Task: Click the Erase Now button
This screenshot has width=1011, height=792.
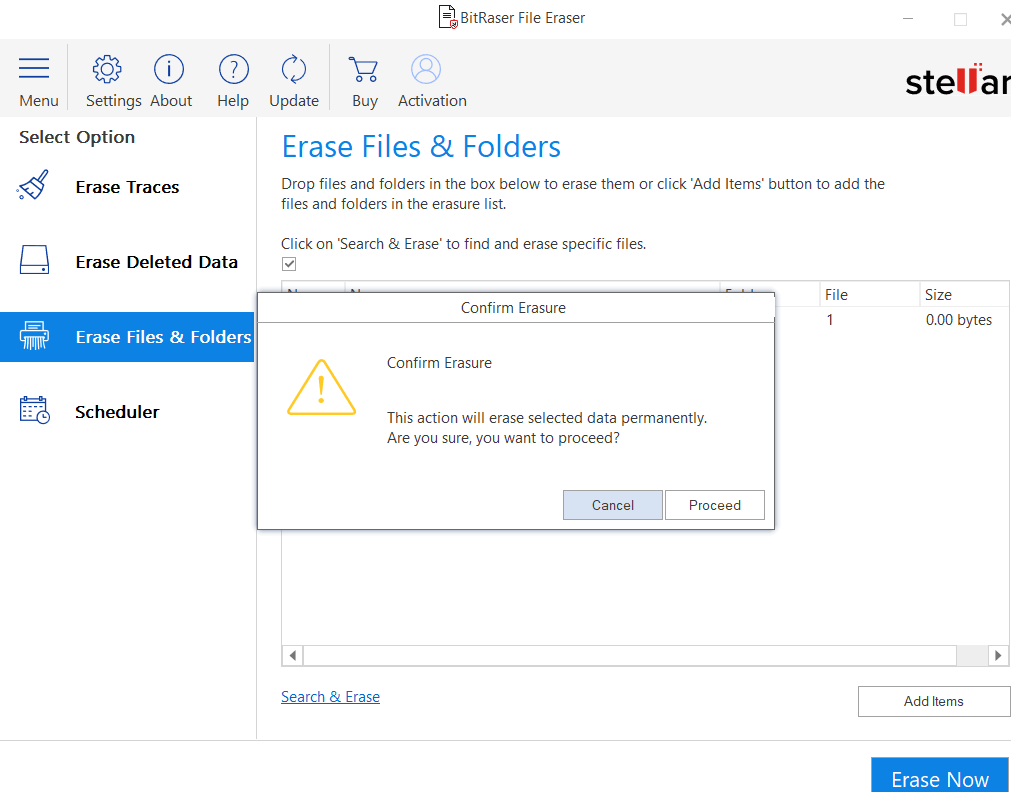Action: tap(939, 777)
